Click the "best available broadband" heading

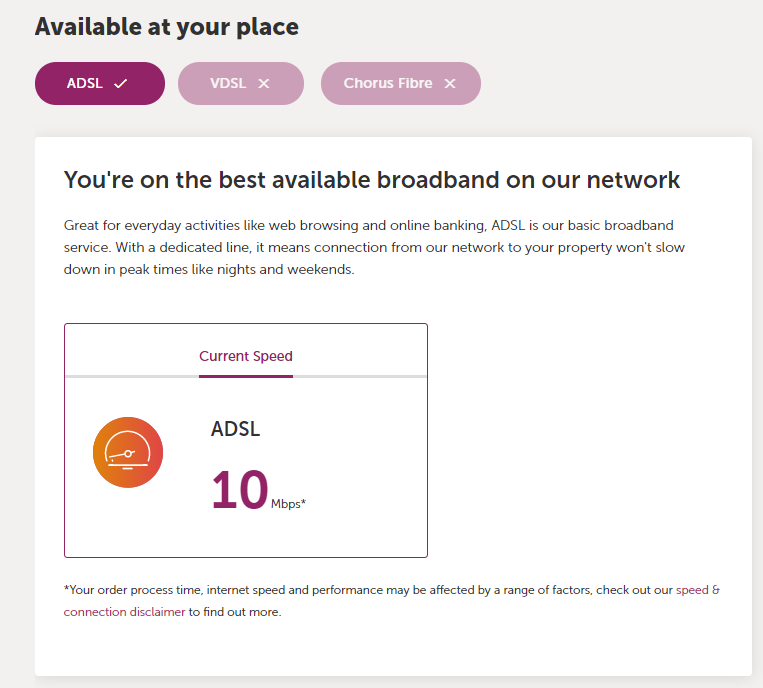coord(372,180)
